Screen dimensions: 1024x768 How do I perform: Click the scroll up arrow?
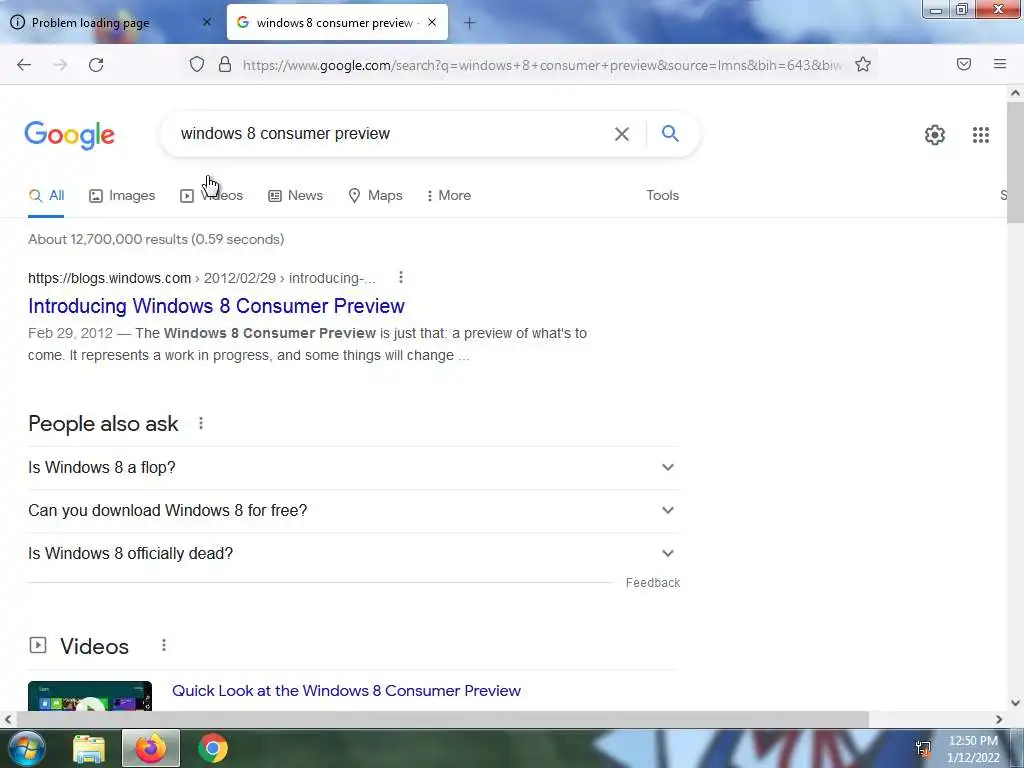pos(1015,93)
